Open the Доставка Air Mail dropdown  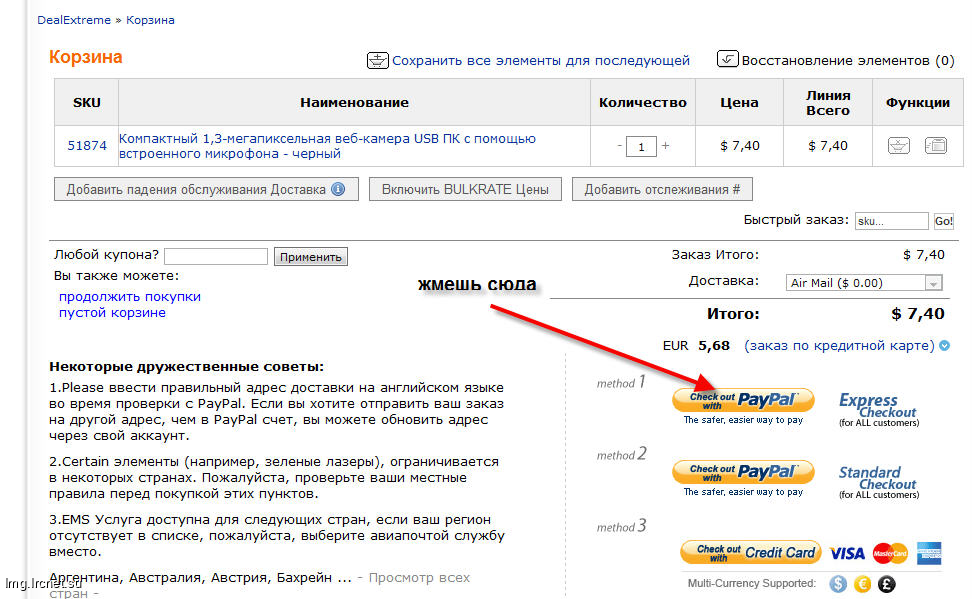click(x=864, y=283)
